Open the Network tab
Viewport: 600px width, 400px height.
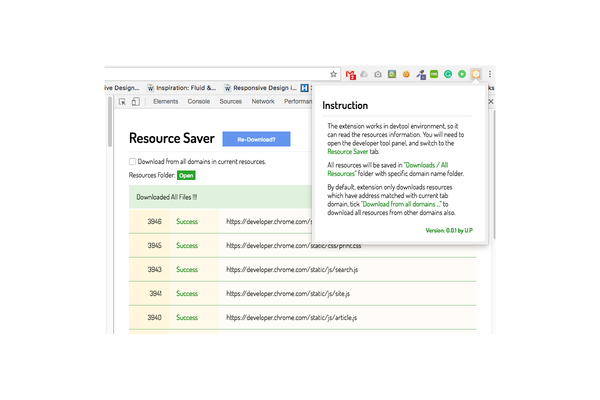[262, 101]
